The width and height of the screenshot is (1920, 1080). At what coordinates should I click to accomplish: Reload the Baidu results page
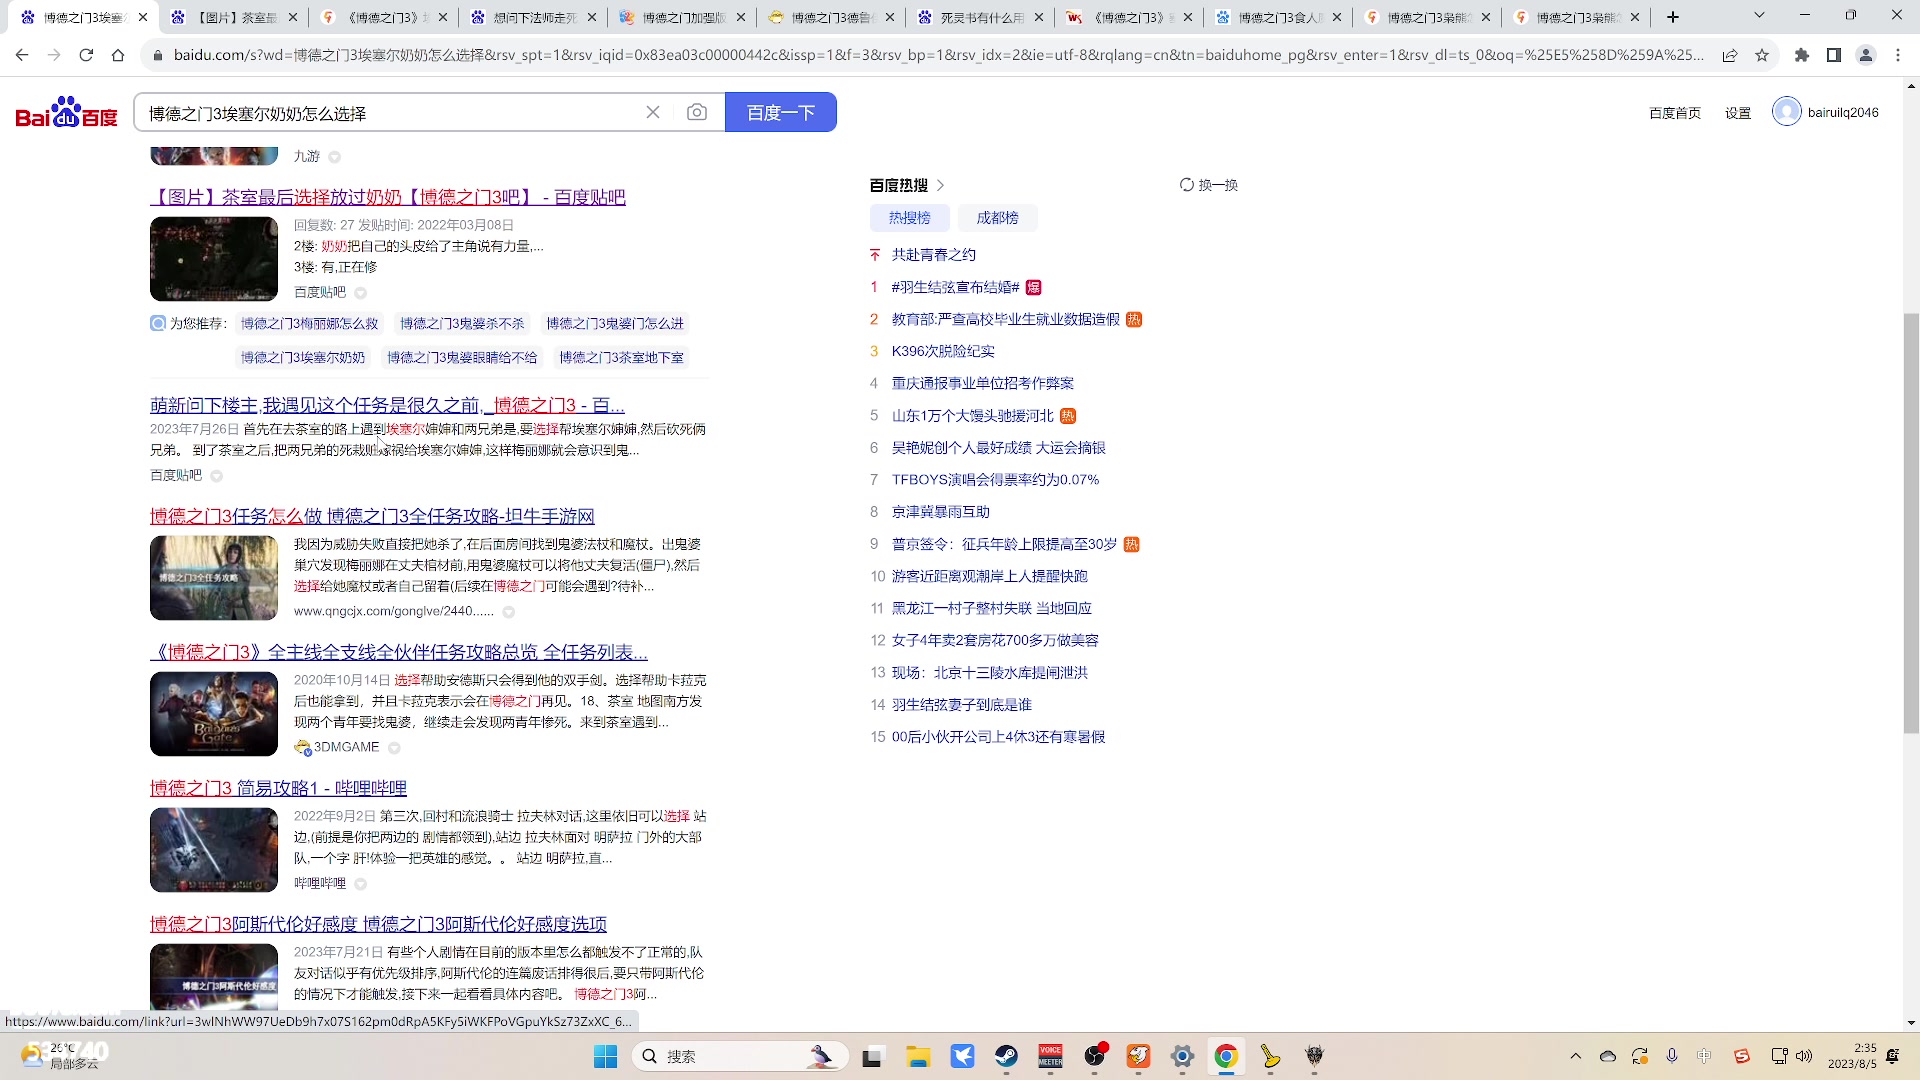point(86,55)
